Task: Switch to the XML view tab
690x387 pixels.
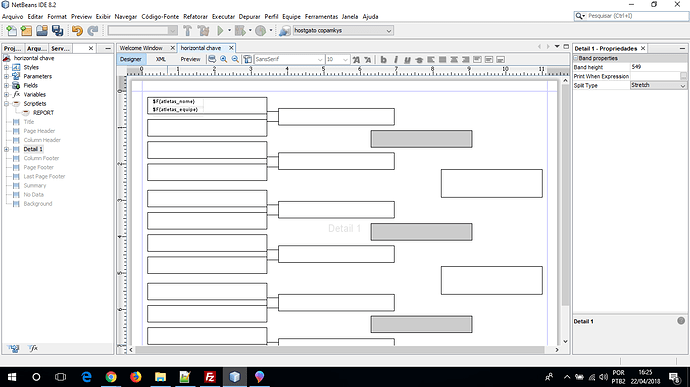Action: click(x=161, y=59)
